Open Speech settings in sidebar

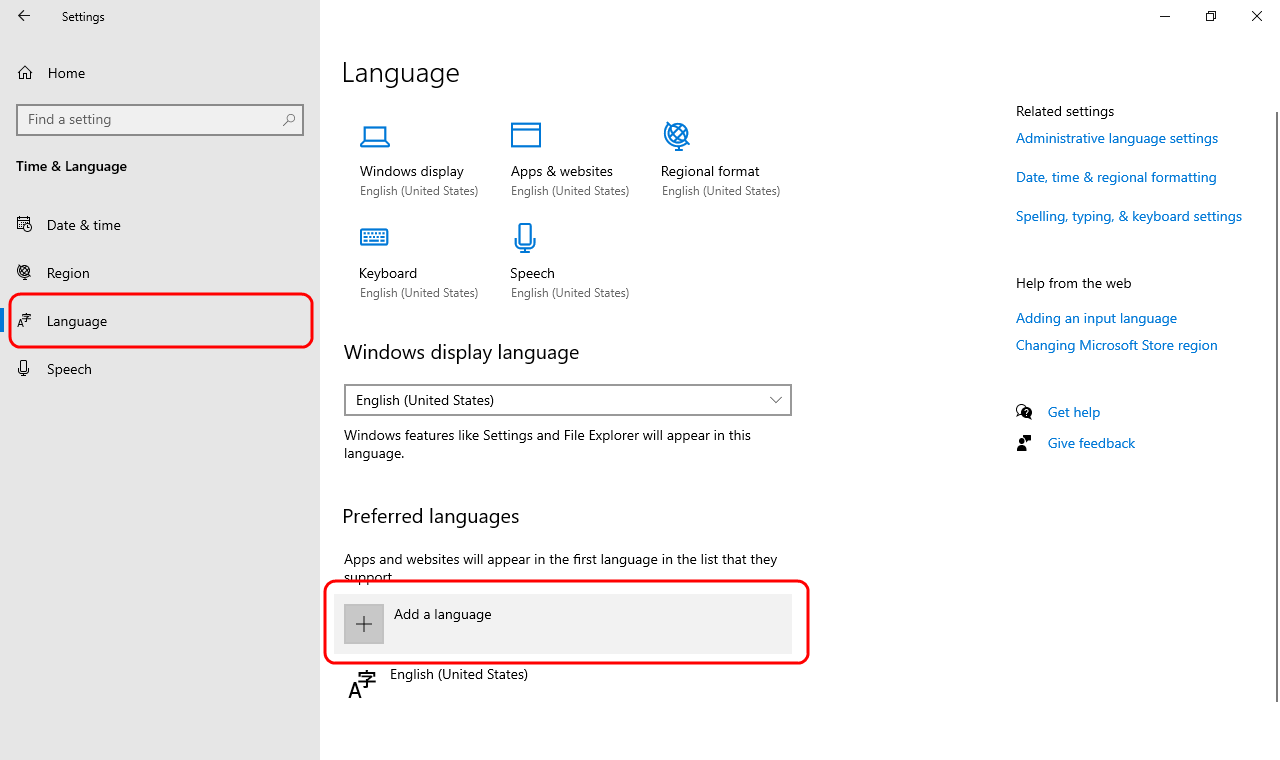160,369
